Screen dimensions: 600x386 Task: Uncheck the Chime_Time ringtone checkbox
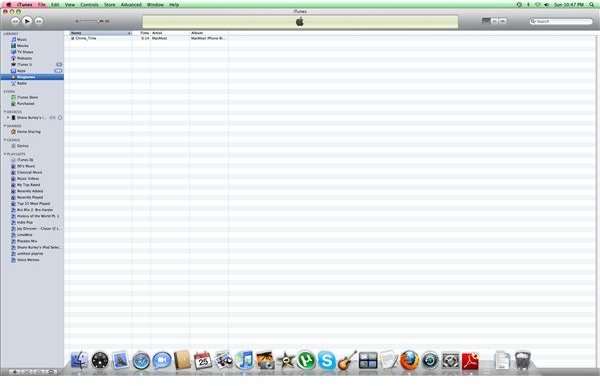coord(72,38)
